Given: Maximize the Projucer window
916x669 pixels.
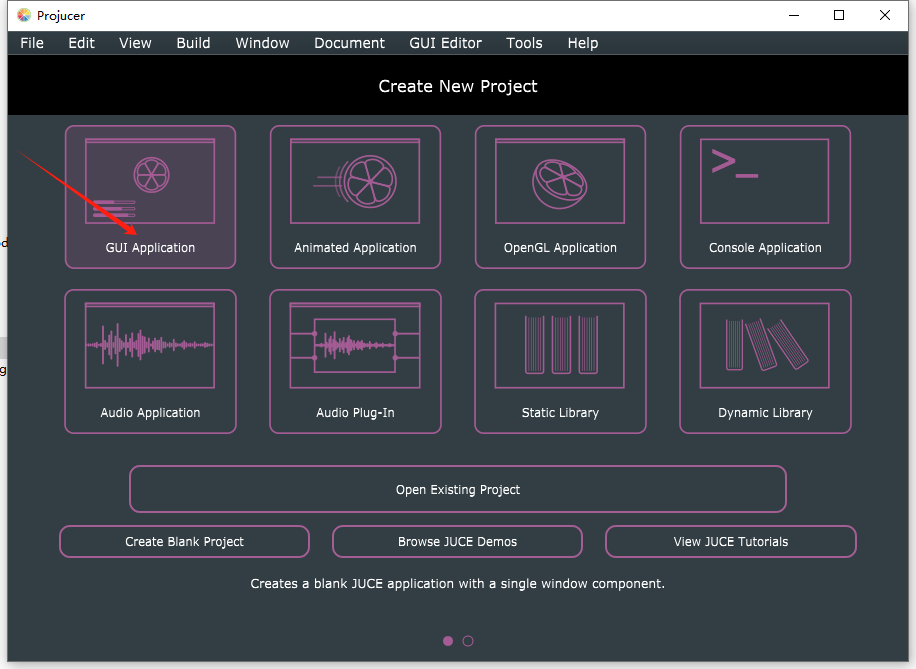Looking at the screenshot, I should 839,15.
